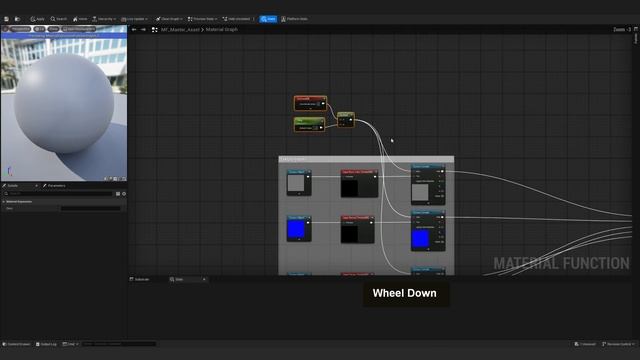640x360 pixels.
Task: Focus the console command input field
Action: tap(119, 344)
